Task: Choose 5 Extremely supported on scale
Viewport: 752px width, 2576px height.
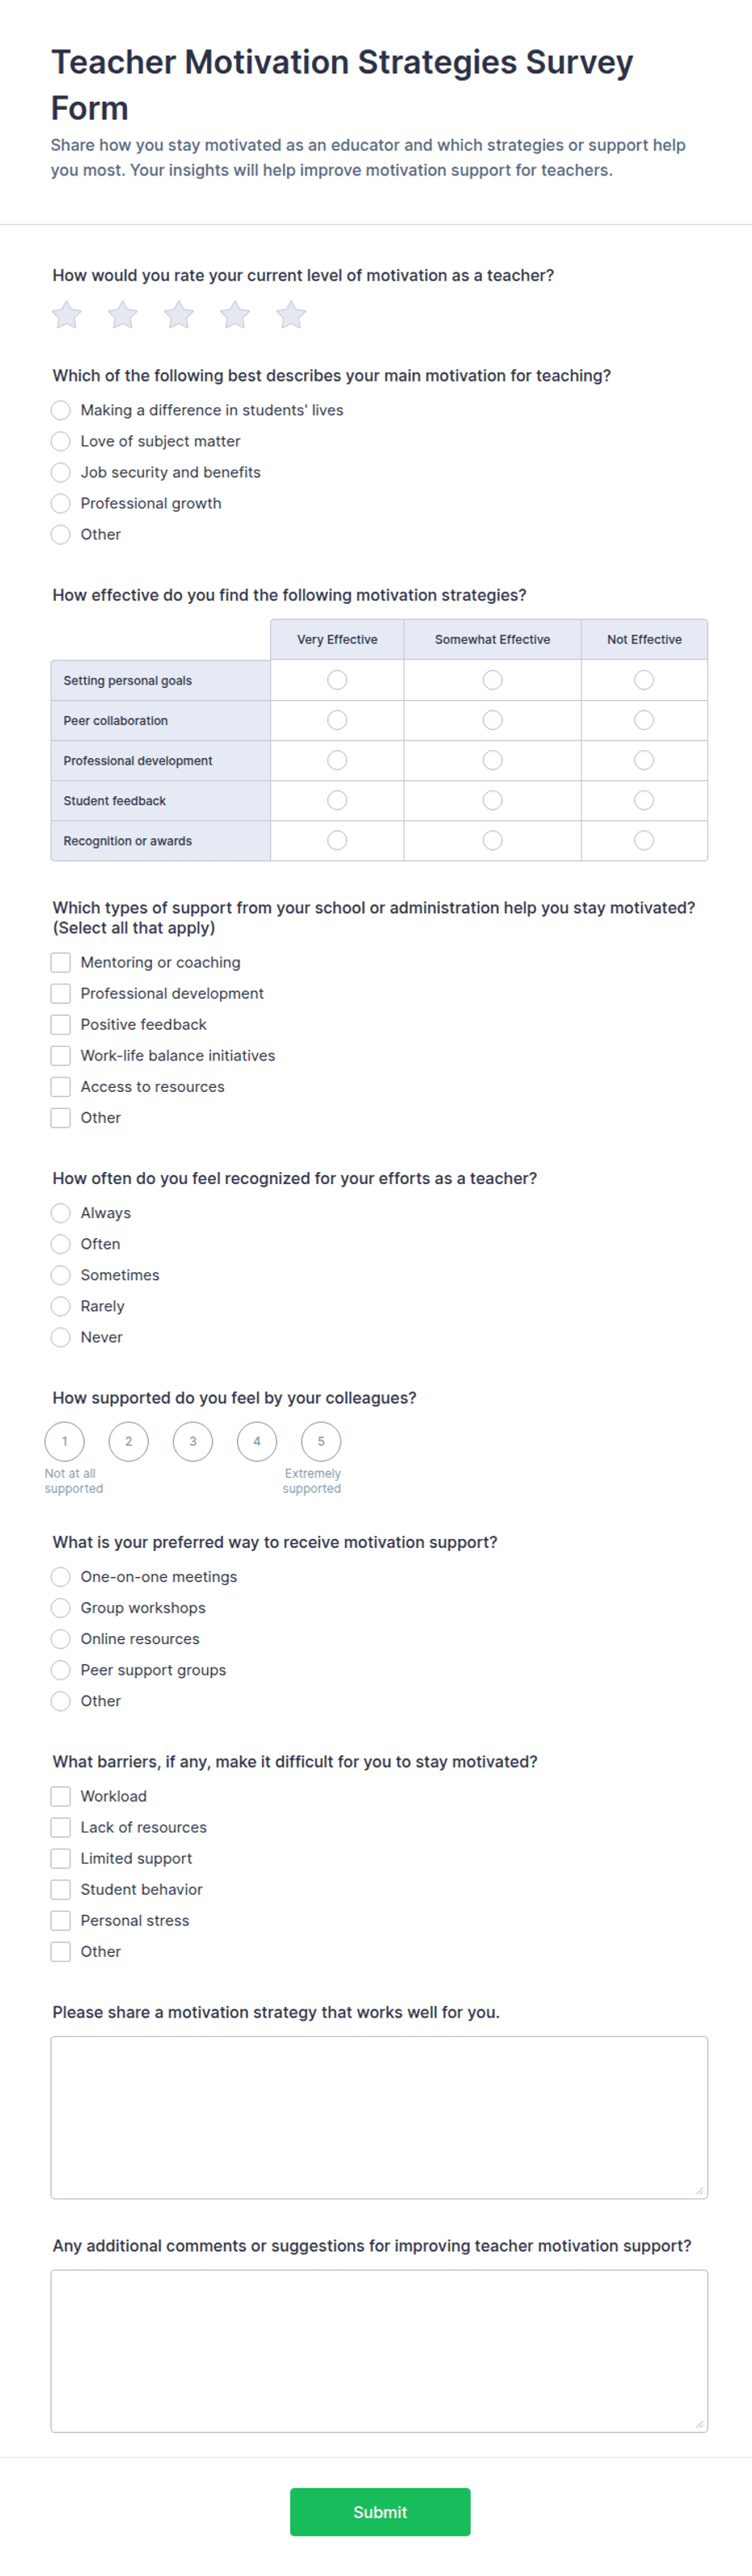Action: pos(321,1441)
